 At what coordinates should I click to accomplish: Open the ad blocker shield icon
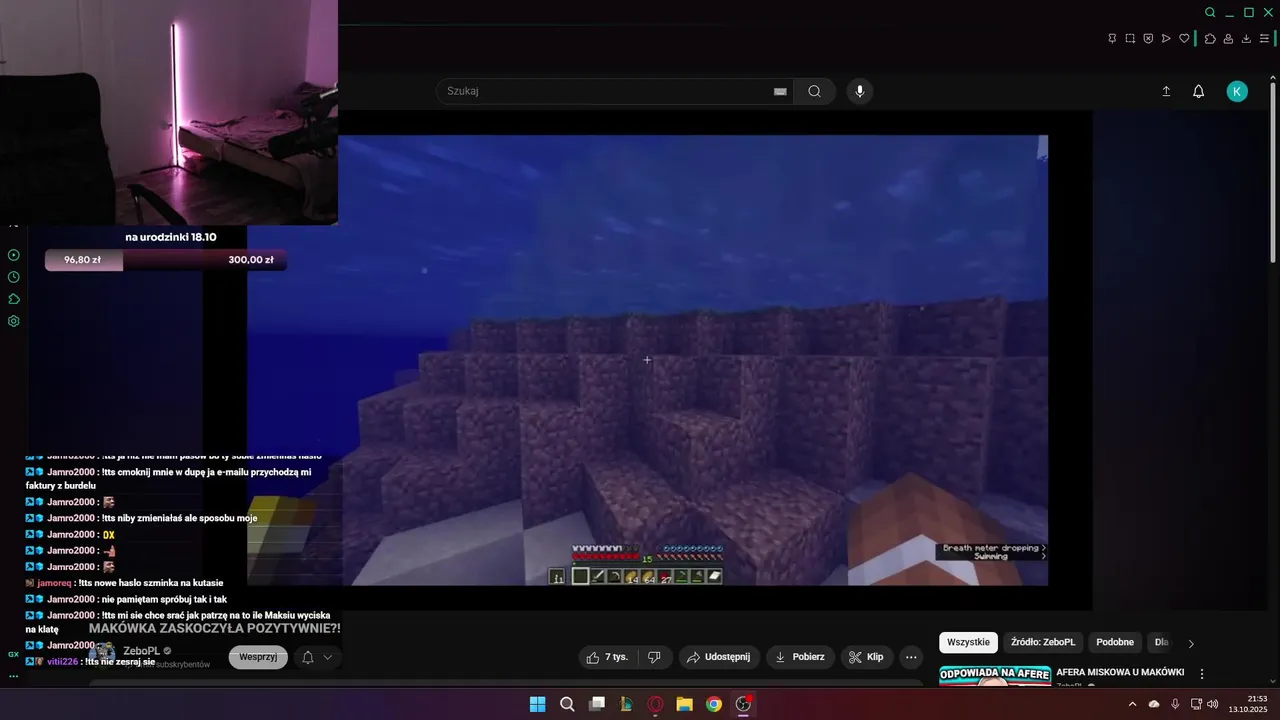coord(1148,39)
